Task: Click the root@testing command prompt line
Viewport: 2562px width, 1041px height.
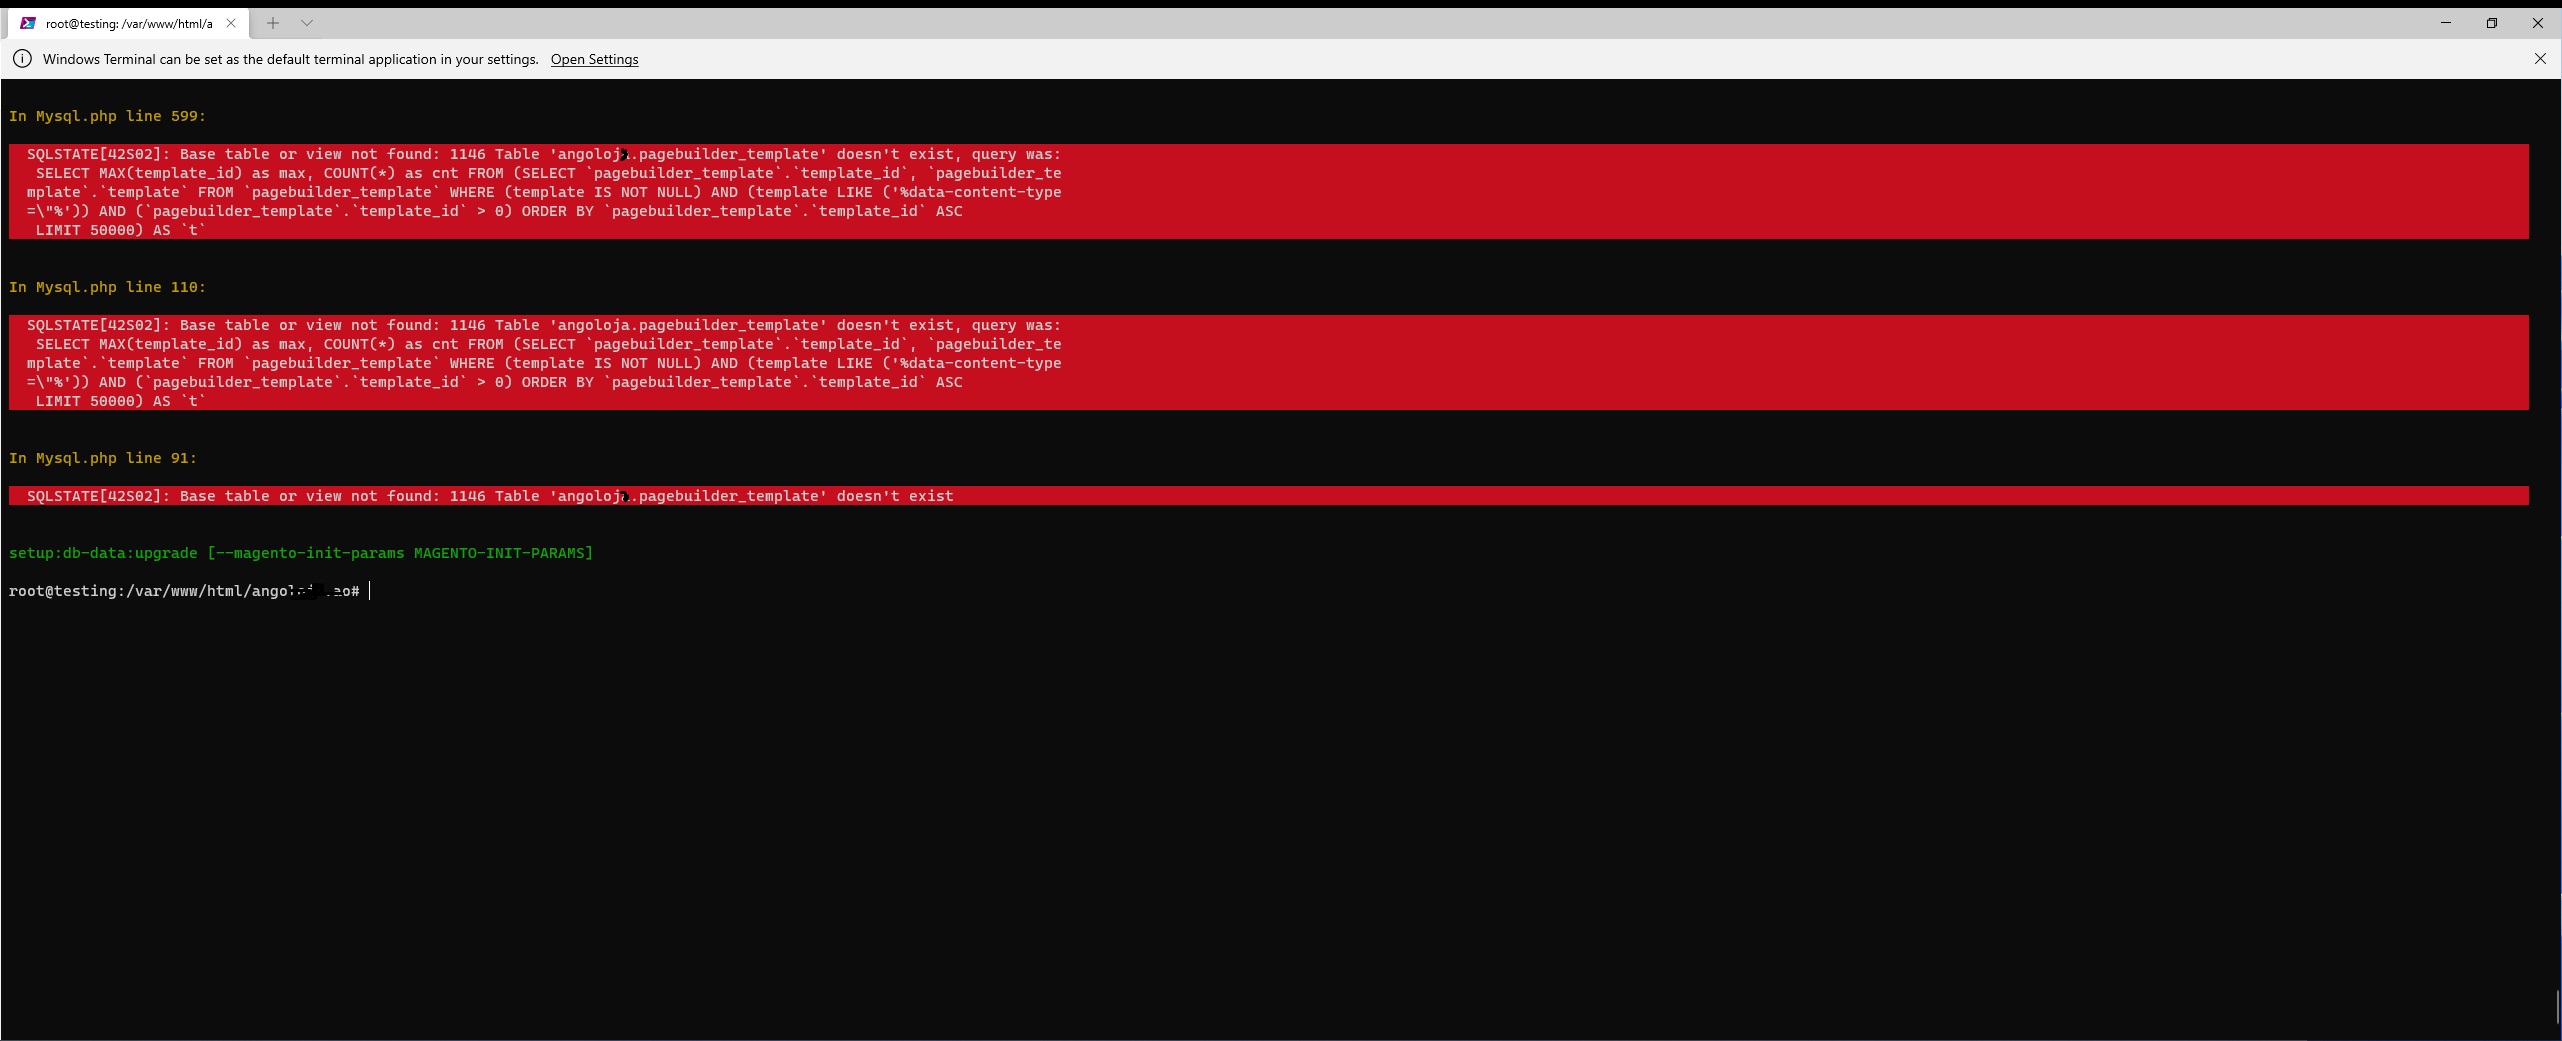Action: (184, 591)
